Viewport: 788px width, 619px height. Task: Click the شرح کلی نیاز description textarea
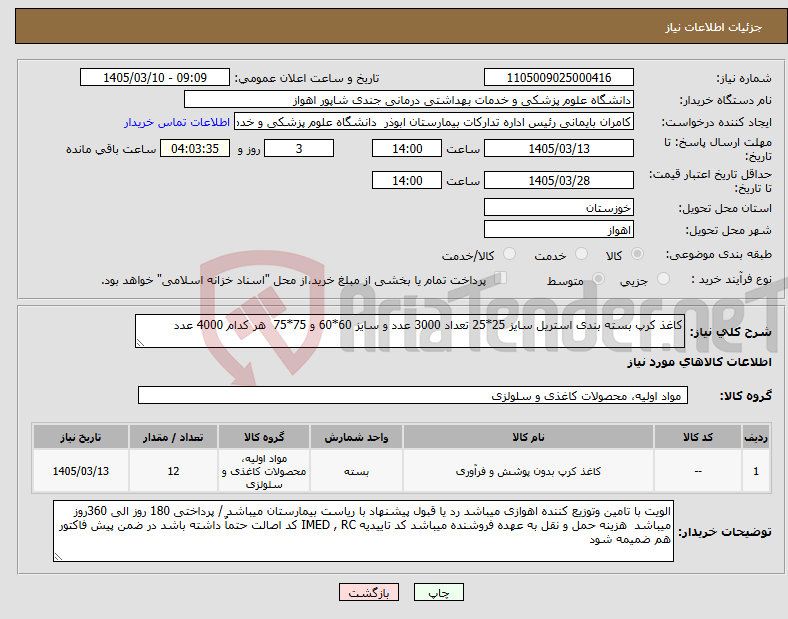click(x=410, y=331)
